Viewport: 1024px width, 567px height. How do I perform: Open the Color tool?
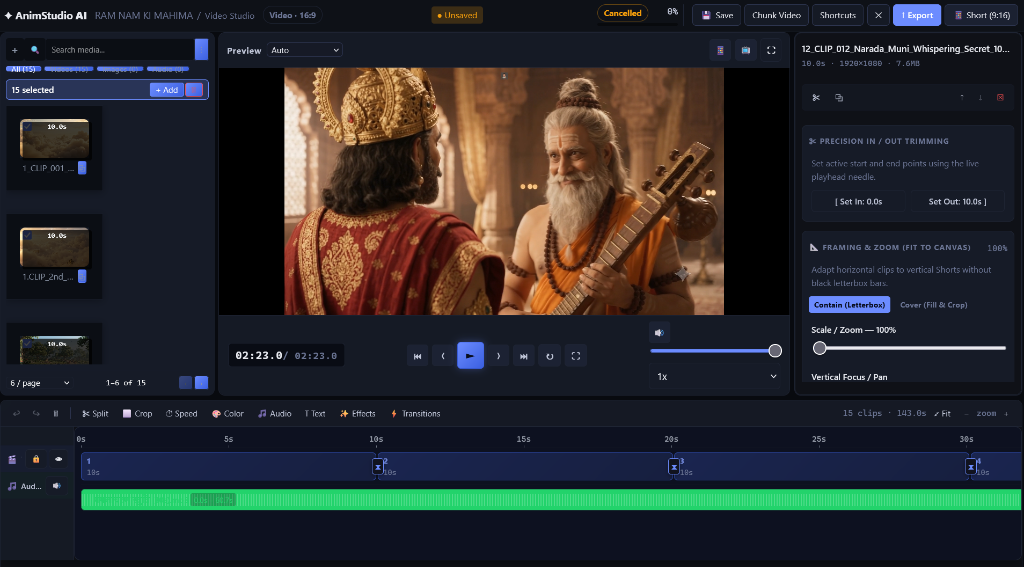pos(228,413)
